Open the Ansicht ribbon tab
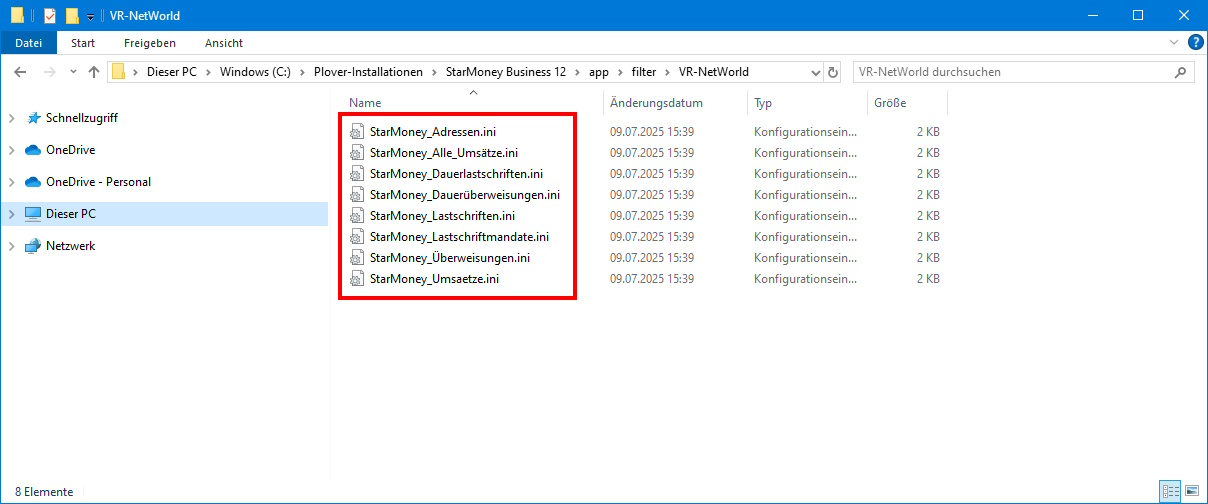The width and height of the screenshot is (1208, 504). tap(224, 43)
